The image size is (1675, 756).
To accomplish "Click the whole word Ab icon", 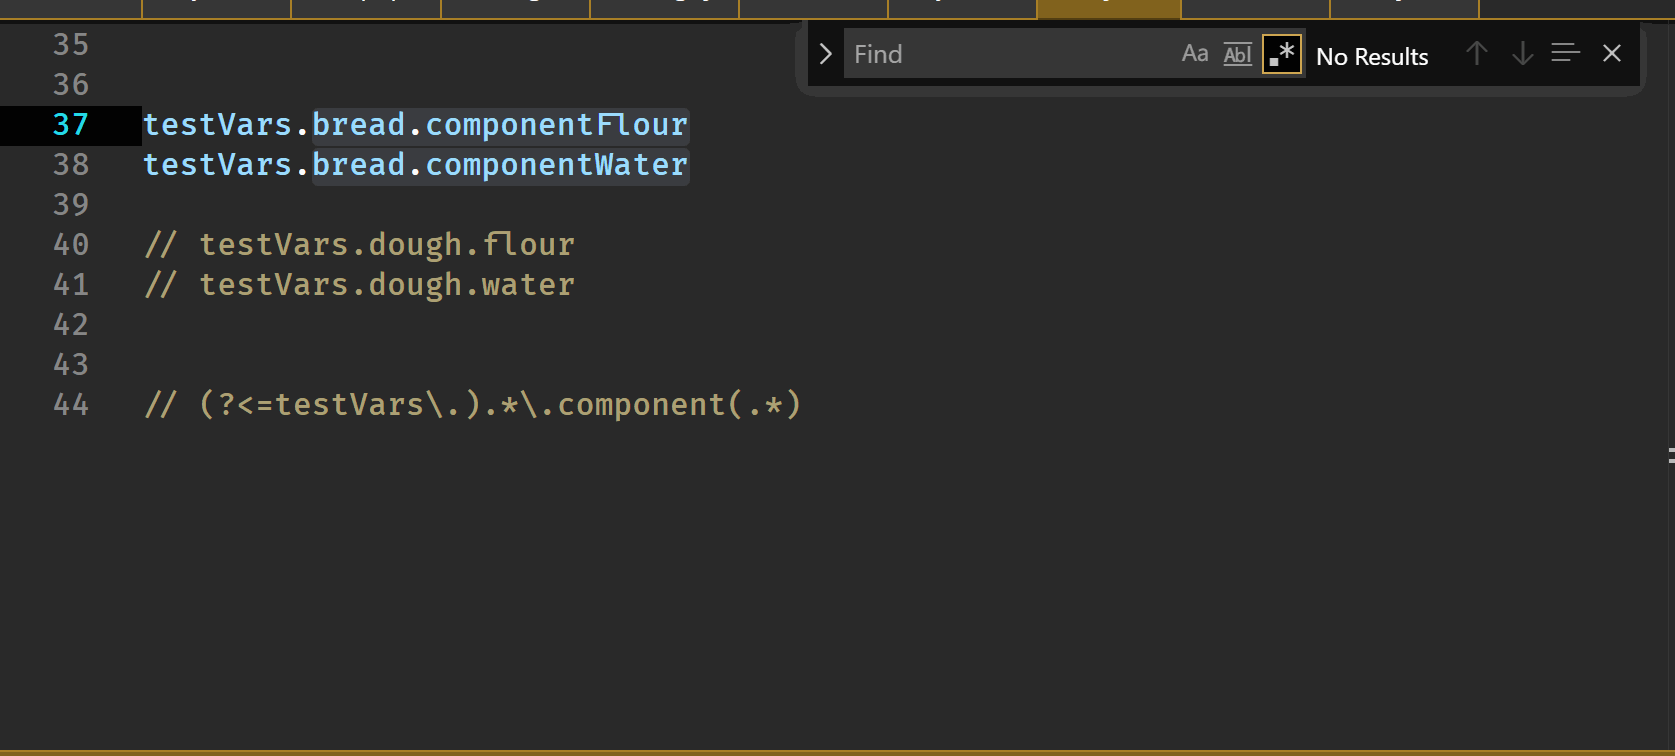I will [x=1237, y=54].
